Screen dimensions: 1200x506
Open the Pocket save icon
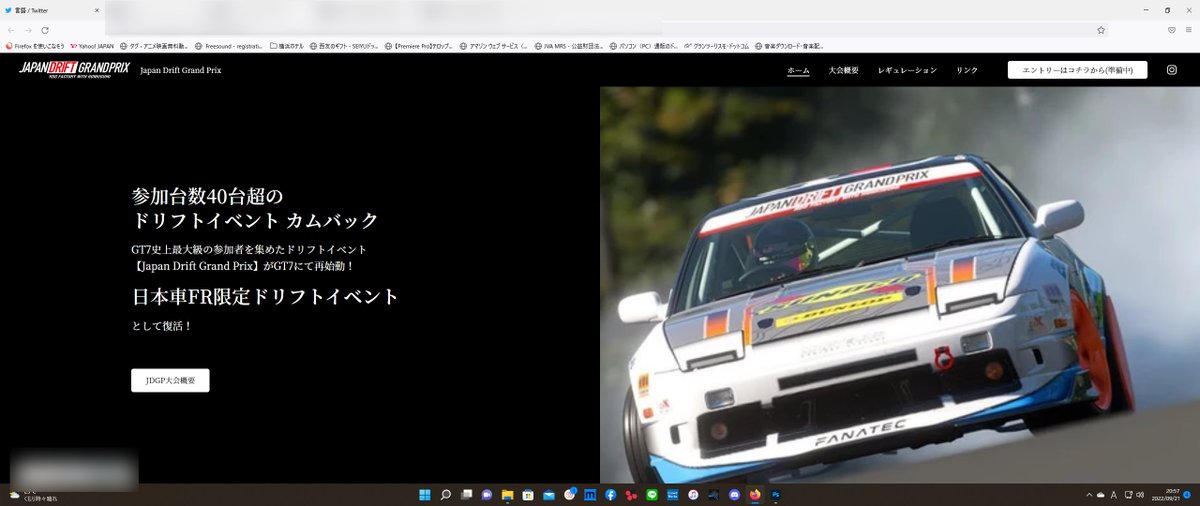click(1172, 30)
